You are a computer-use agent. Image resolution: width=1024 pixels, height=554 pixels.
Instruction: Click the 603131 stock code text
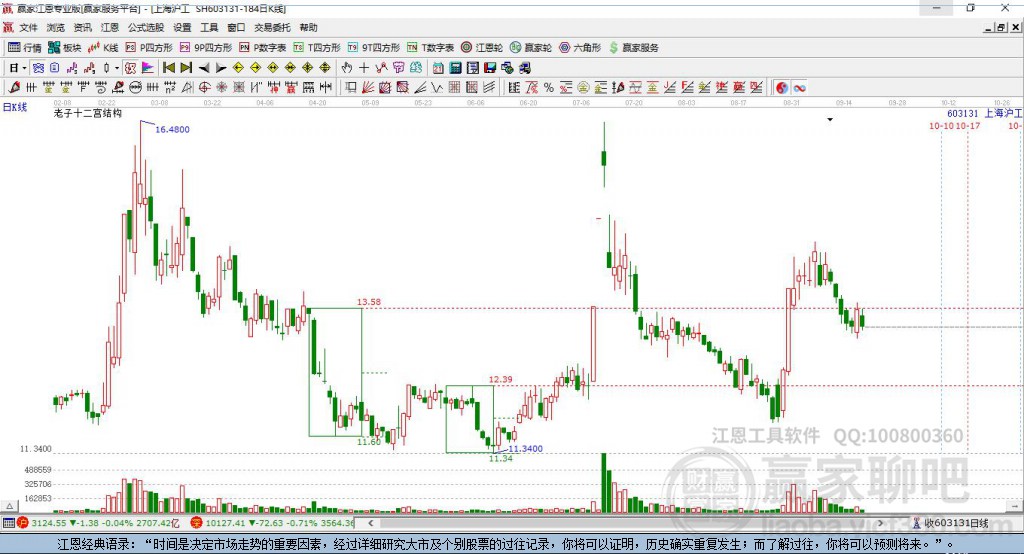[x=963, y=113]
